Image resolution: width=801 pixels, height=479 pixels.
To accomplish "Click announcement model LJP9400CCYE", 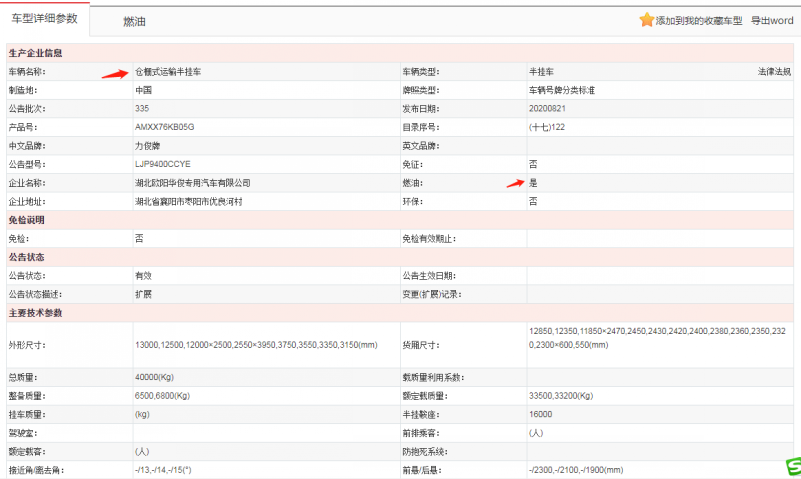I will click(162, 164).
